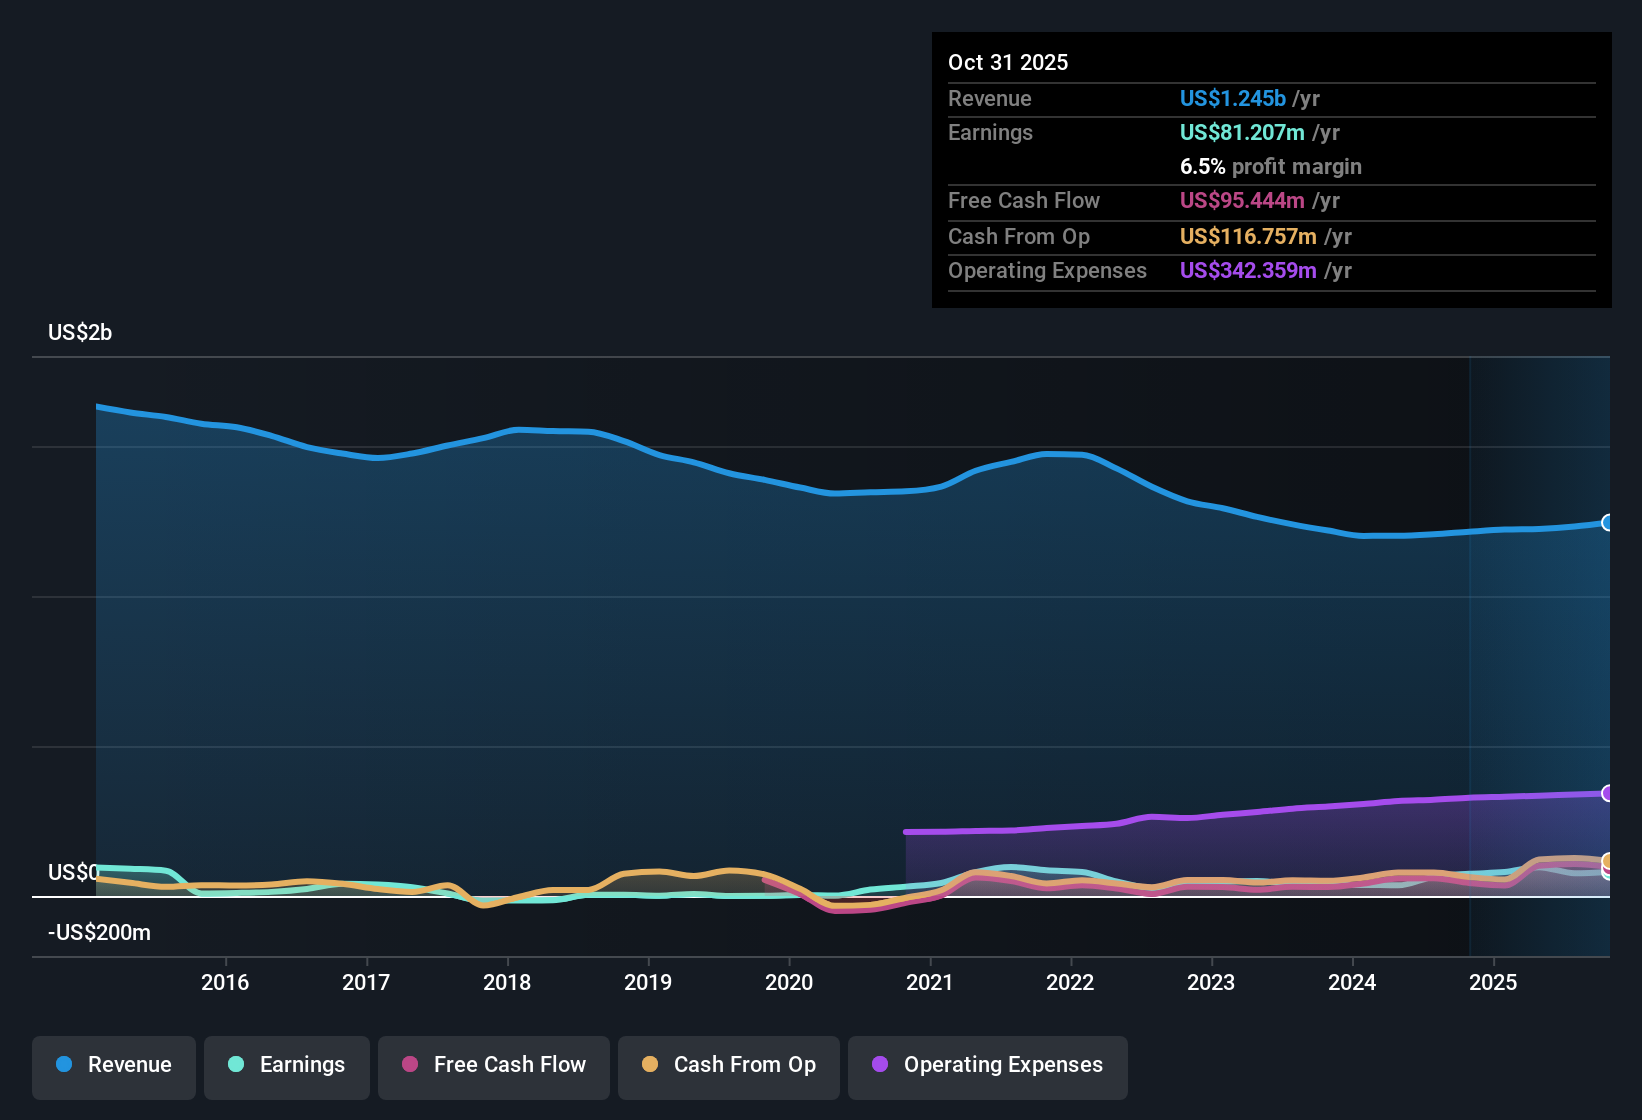The height and width of the screenshot is (1120, 1642).
Task: Click the shaded 2025 forecast region of chart
Action: (1540, 650)
